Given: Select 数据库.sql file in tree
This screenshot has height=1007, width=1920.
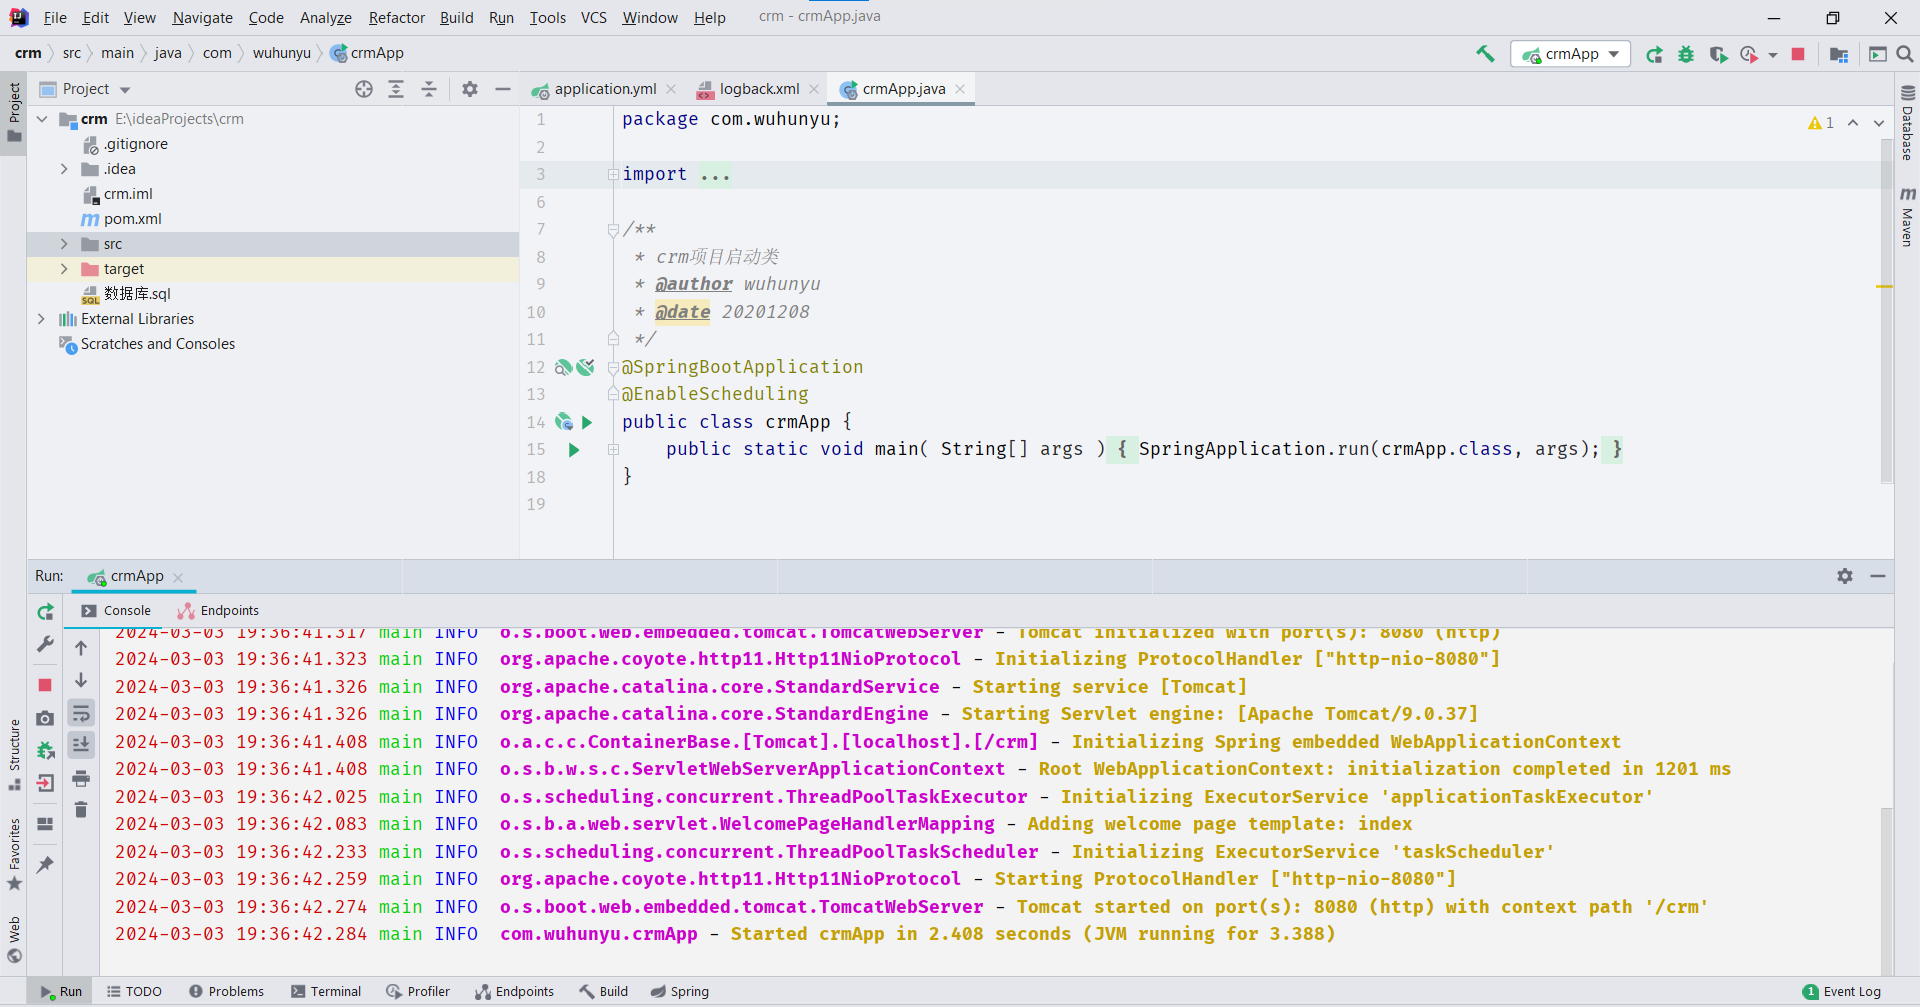Looking at the screenshot, I should point(137,294).
